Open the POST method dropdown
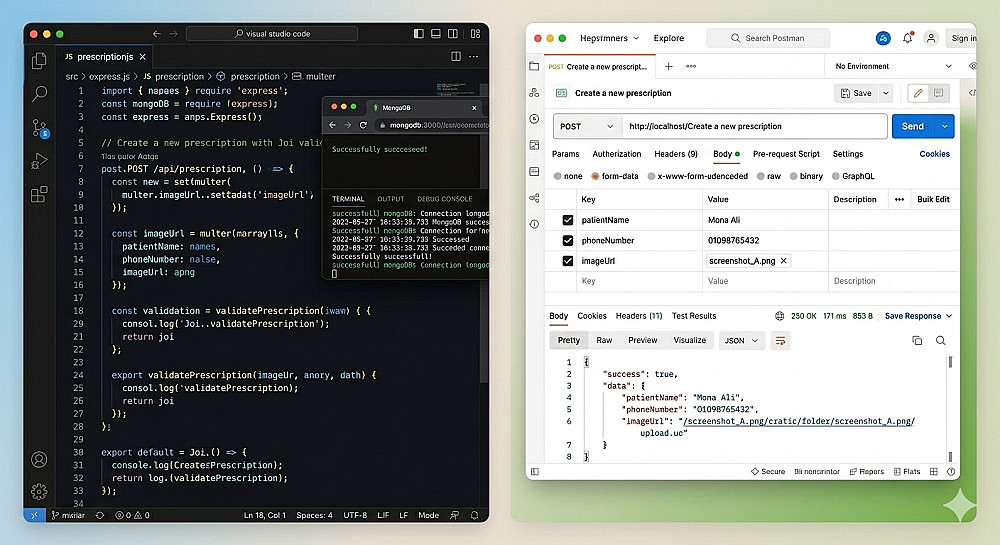The width and height of the screenshot is (1000, 545). (x=585, y=127)
